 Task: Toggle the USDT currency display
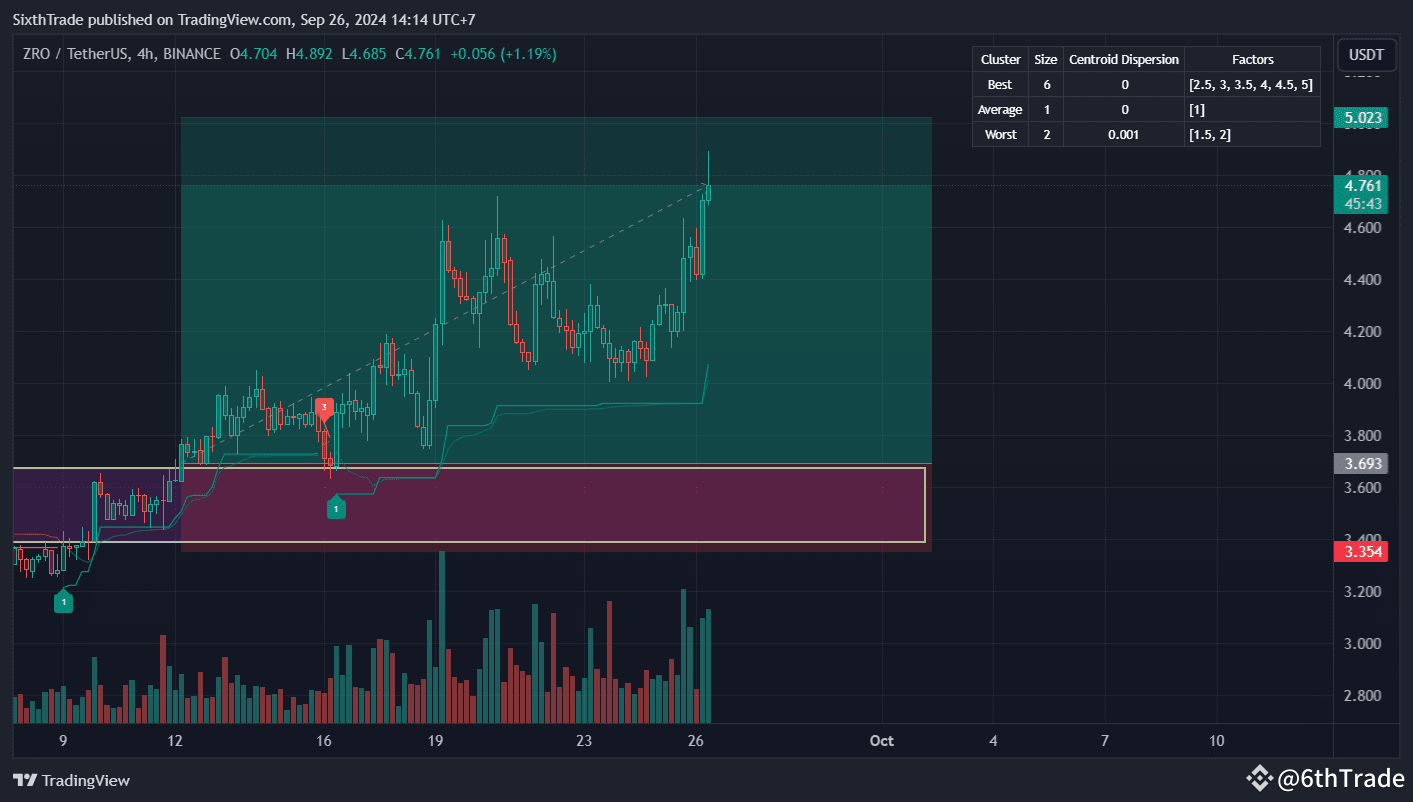pyautogui.click(x=1367, y=55)
